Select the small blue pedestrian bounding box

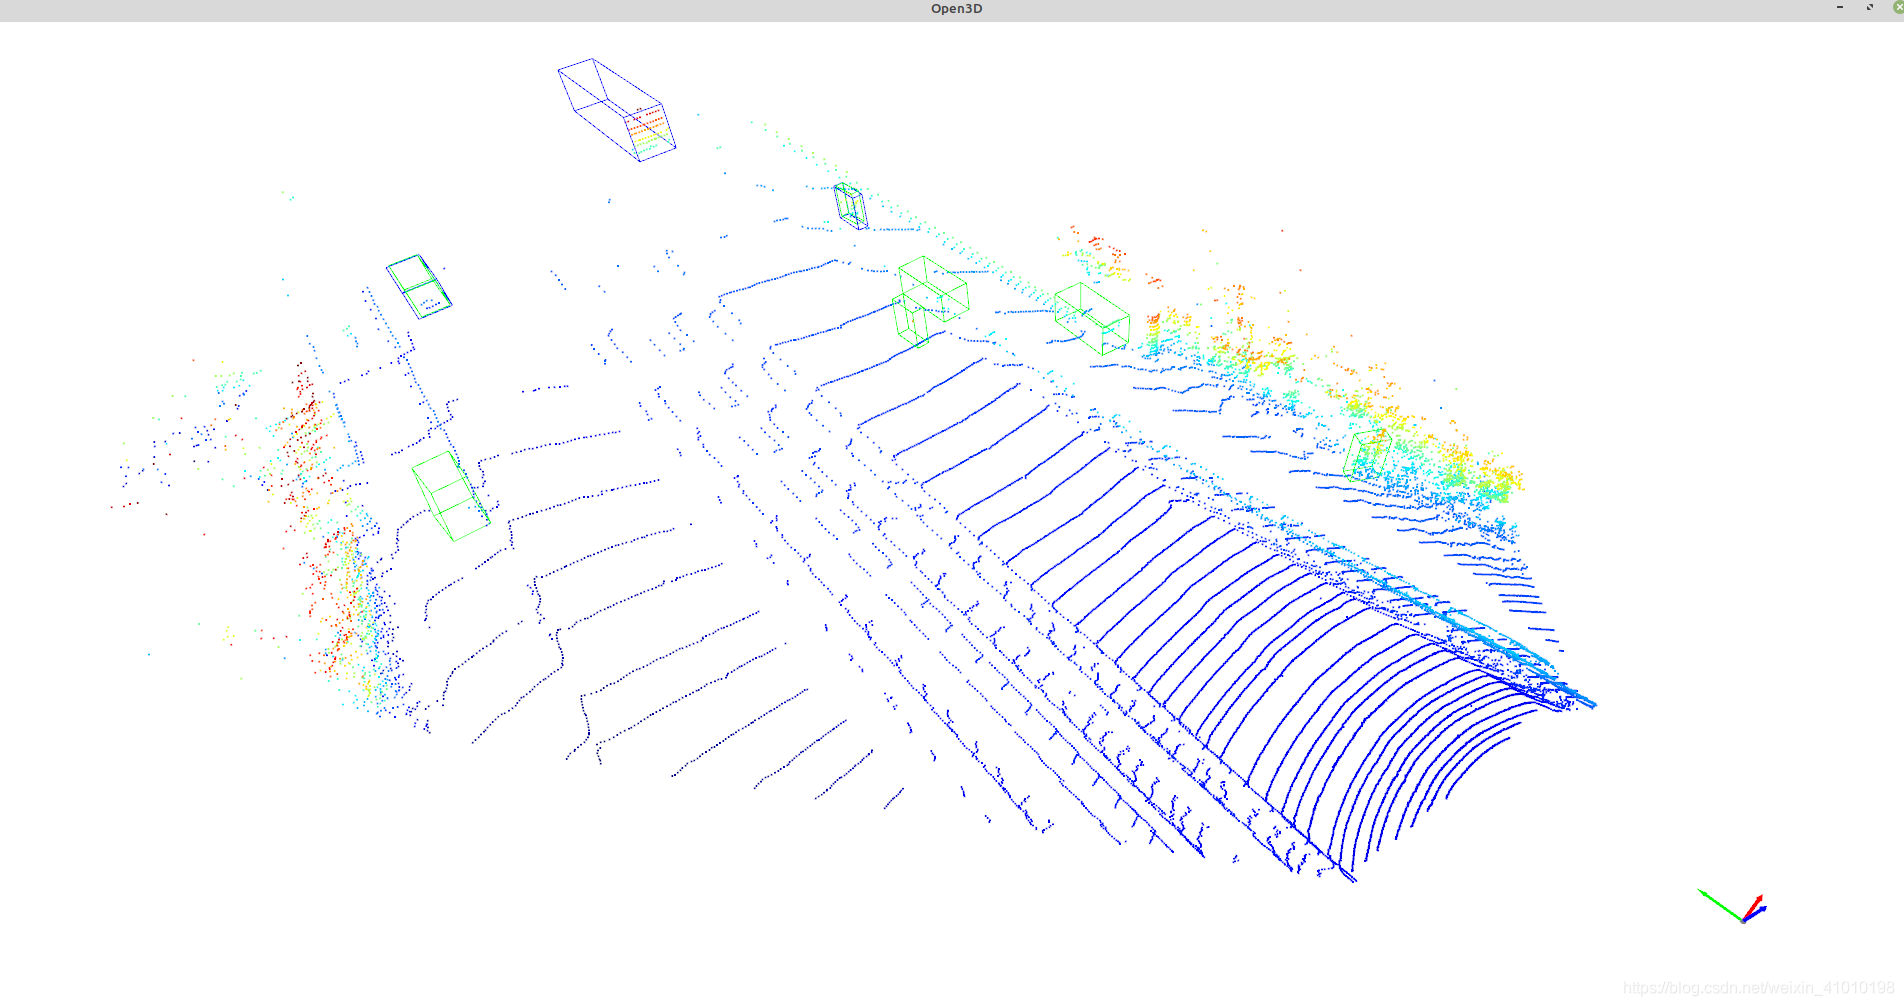851,207
